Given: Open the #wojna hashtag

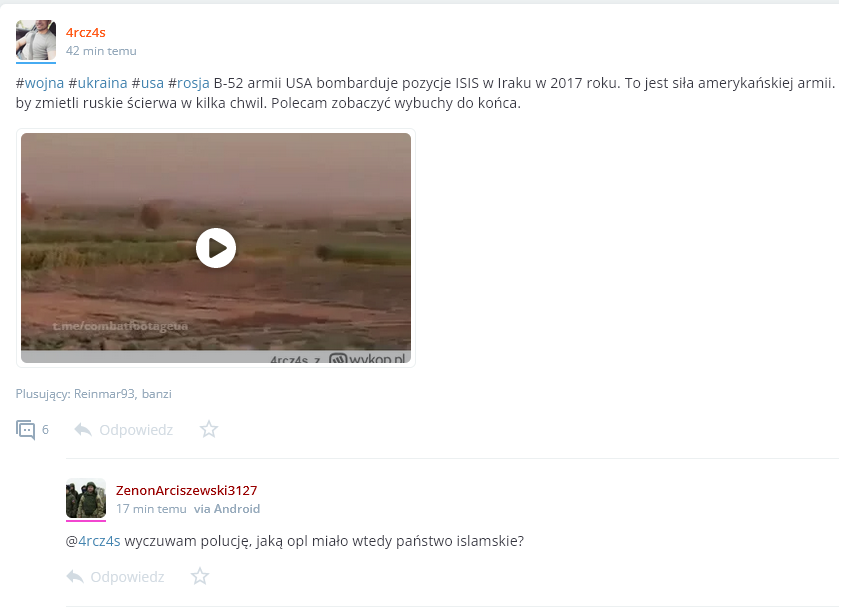Looking at the screenshot, I should [40, 83].
